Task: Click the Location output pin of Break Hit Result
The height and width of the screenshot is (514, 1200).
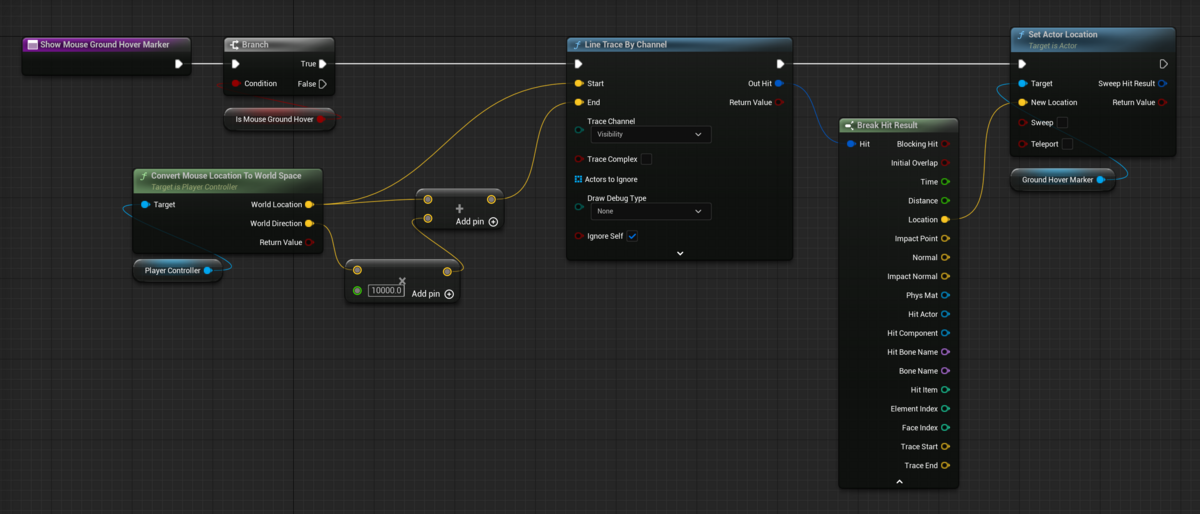Action: click(x=945, y=219)
